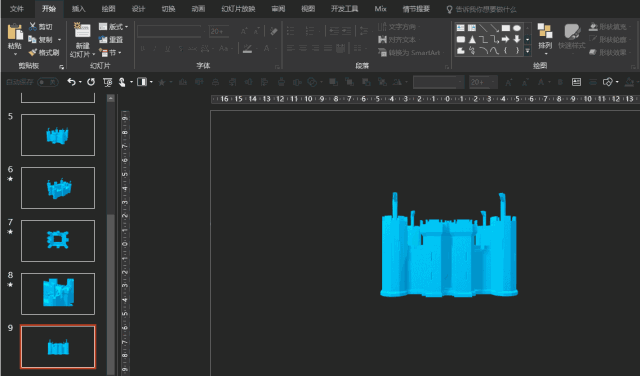Select the Arrow line shape
Image resolution: width=640 pixels, height=376 pixels.
(x=494, y=28)
